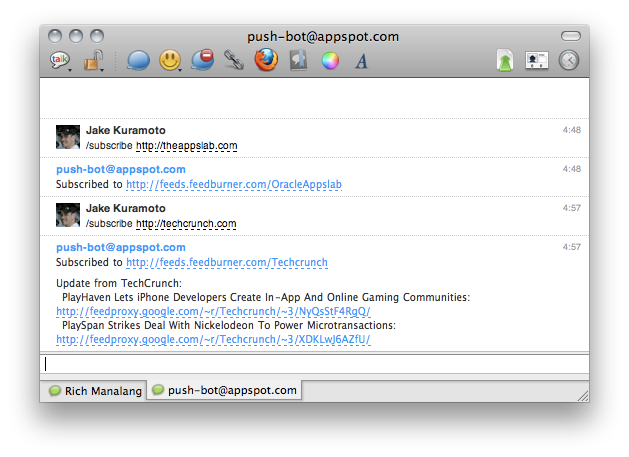Toggle timestamps clock icon
Screen dimensions: 629x457
click(x=569, y=61)
